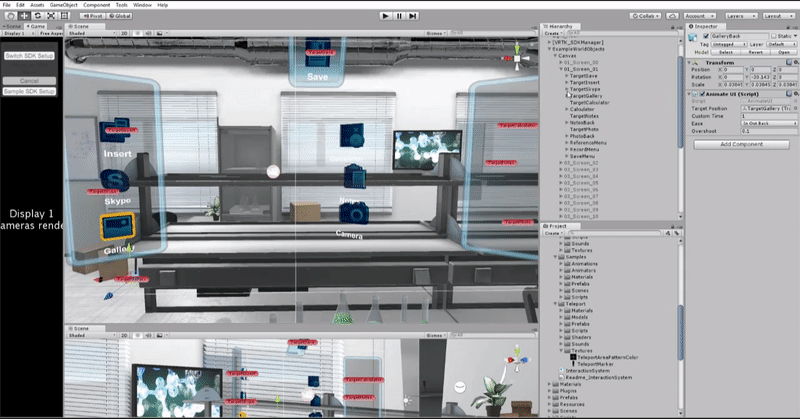Open the Layout dropdown
Viewport: 800px width, 419px height.
coord(779,16)
